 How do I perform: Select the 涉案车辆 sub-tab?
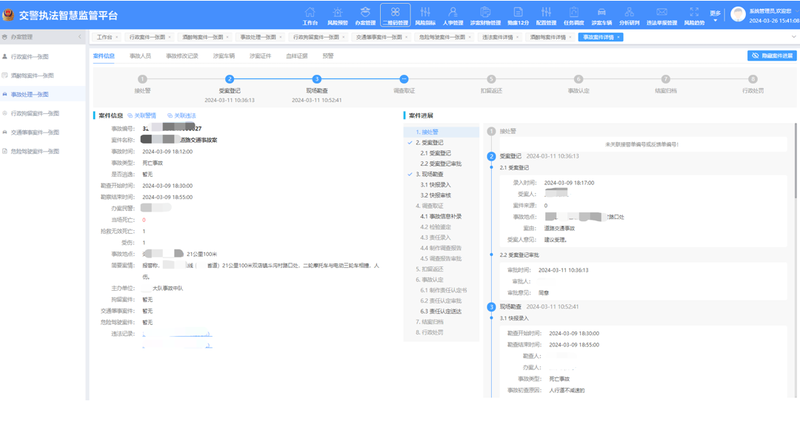pyautogui.click(x=224, y=56)
